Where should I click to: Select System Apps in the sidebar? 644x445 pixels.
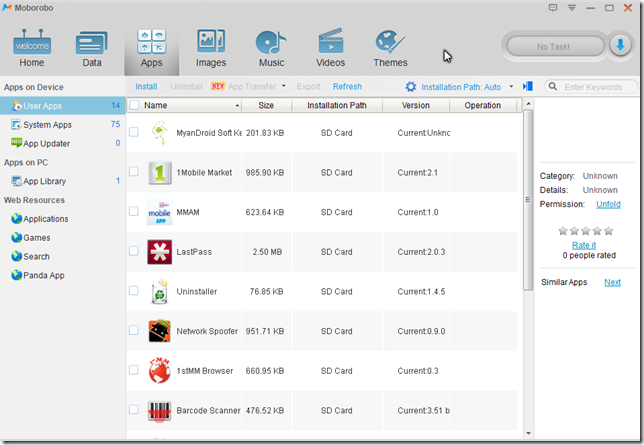coord(62,125)
